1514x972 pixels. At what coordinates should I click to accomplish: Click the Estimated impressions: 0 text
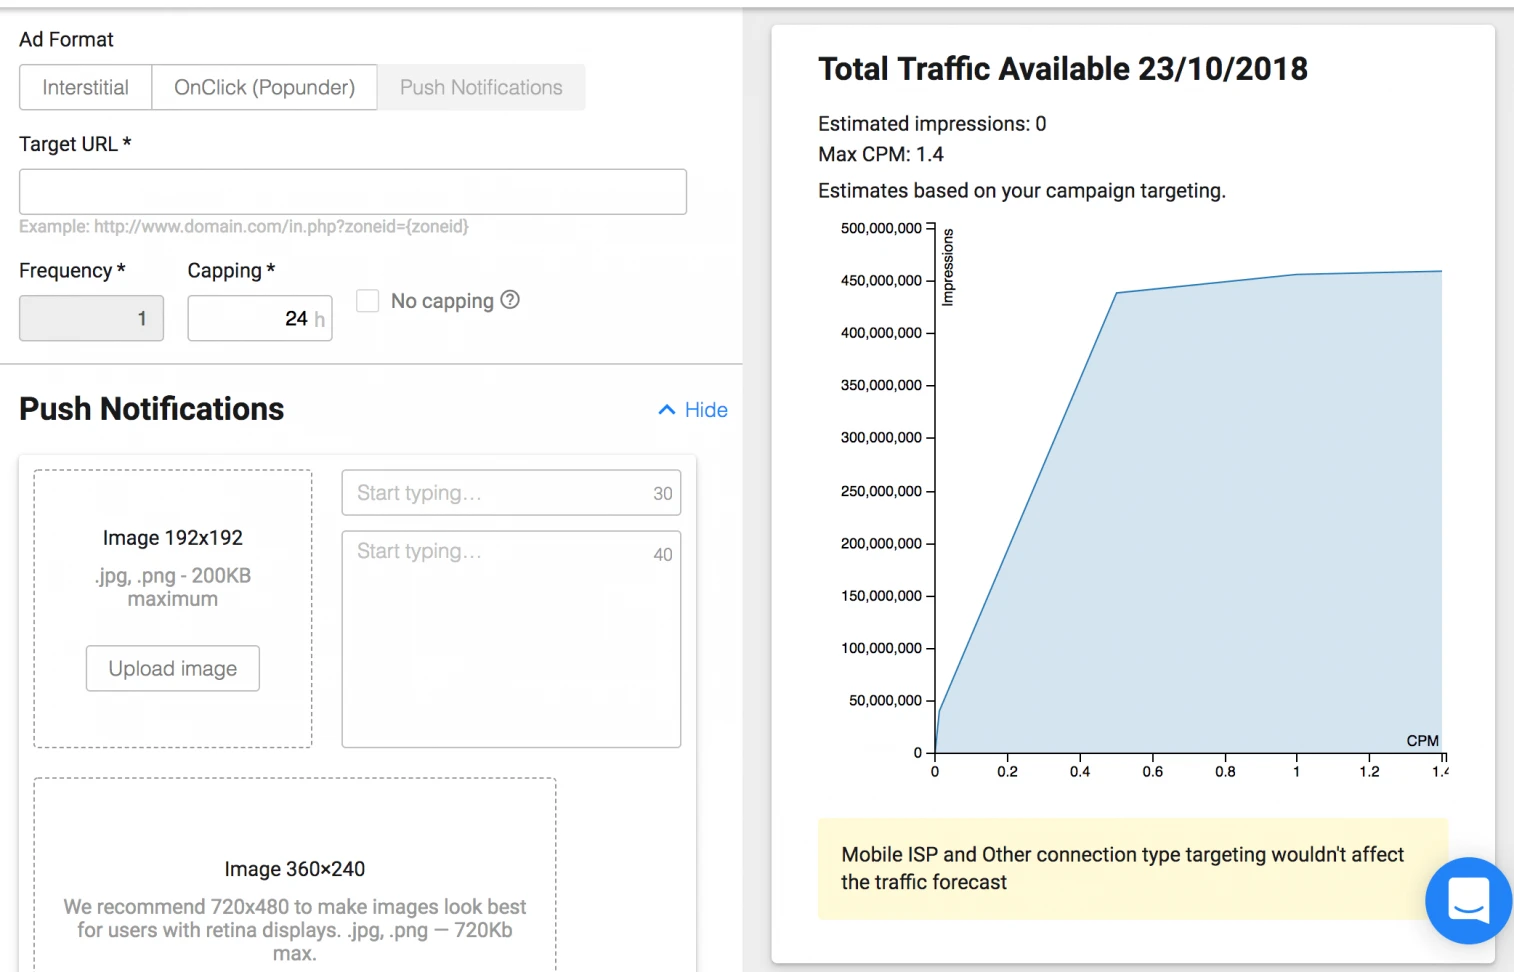pyautogui.click(x=932, y=124)
